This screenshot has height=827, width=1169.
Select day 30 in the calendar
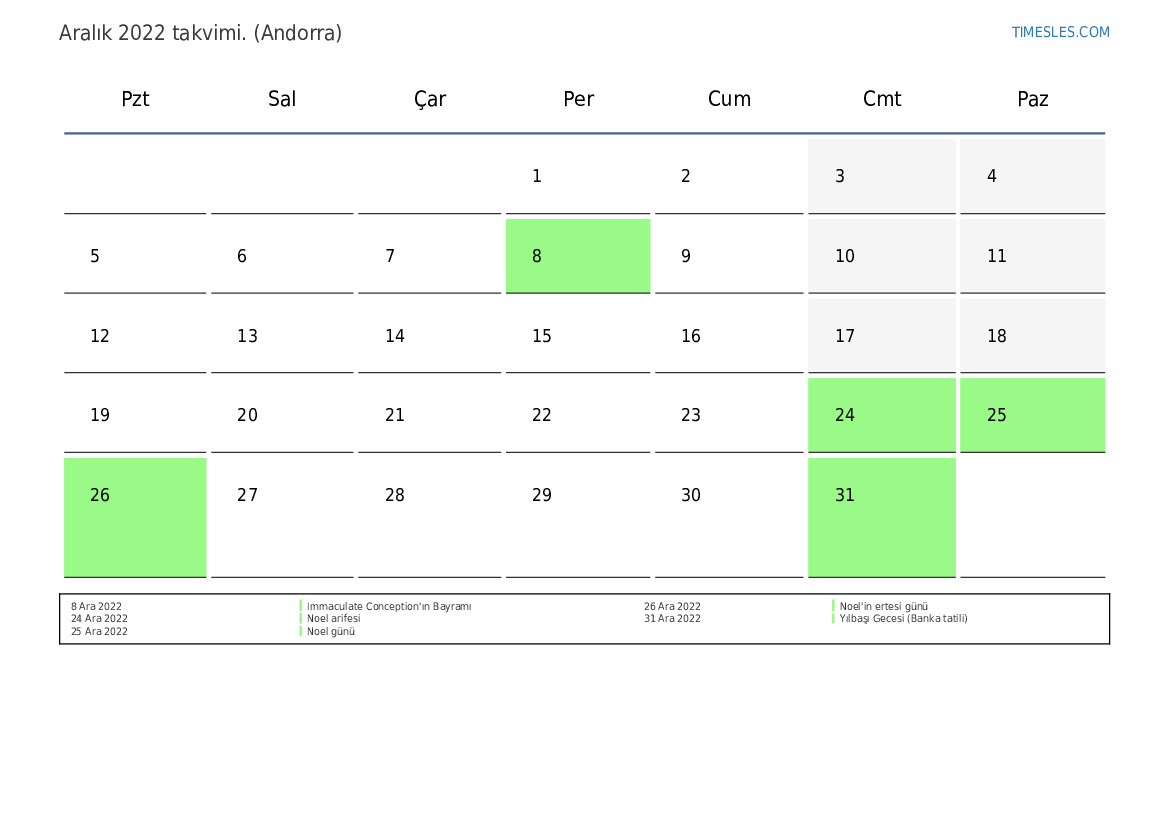[x=729, y=517]
